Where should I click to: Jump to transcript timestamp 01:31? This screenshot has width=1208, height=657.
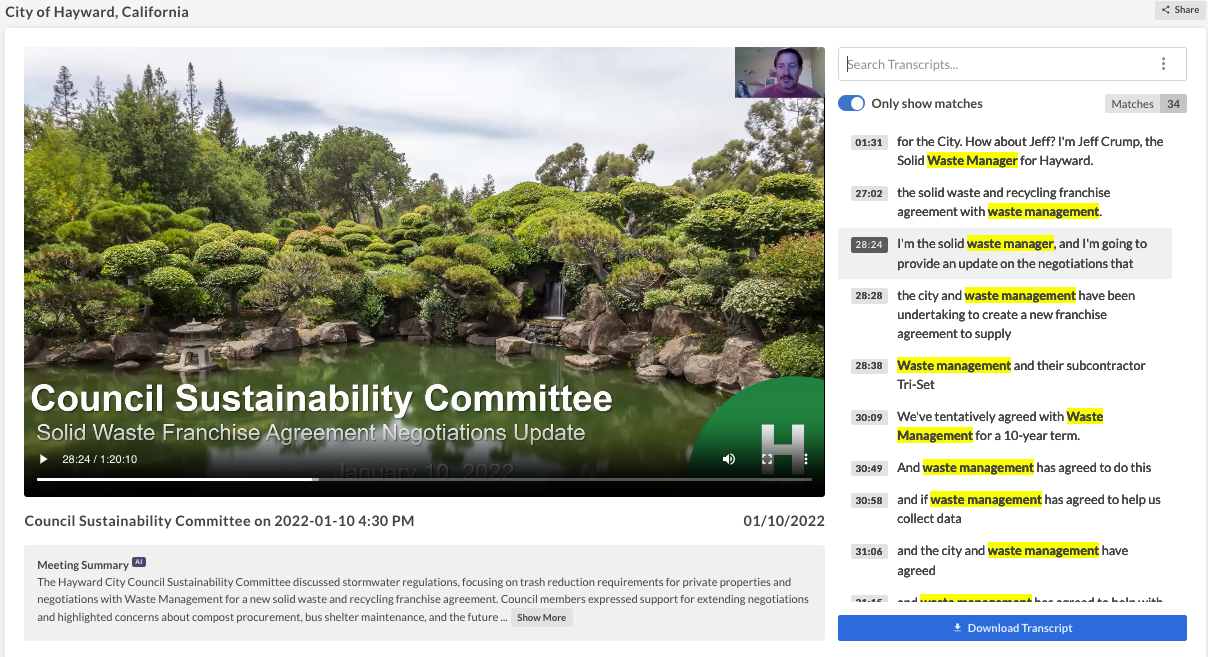tap(868, 143)
